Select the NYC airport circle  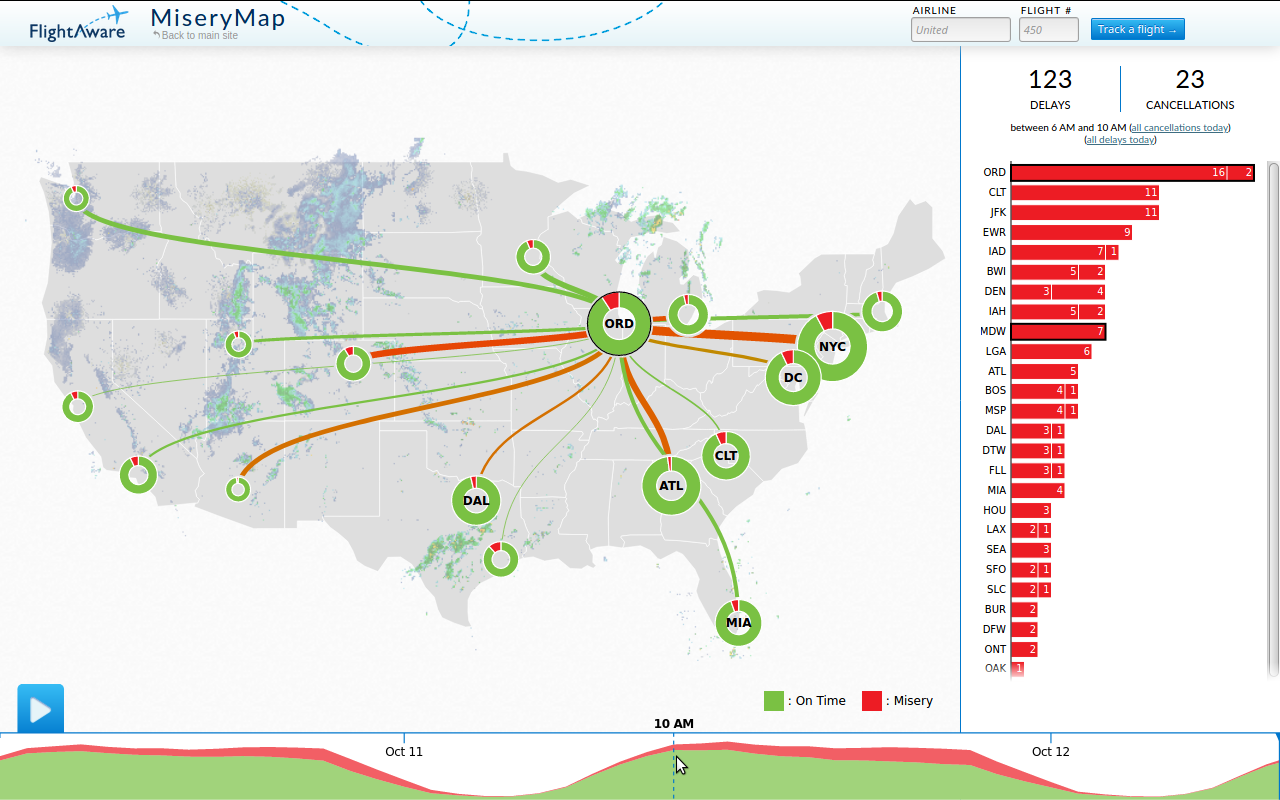832,346
